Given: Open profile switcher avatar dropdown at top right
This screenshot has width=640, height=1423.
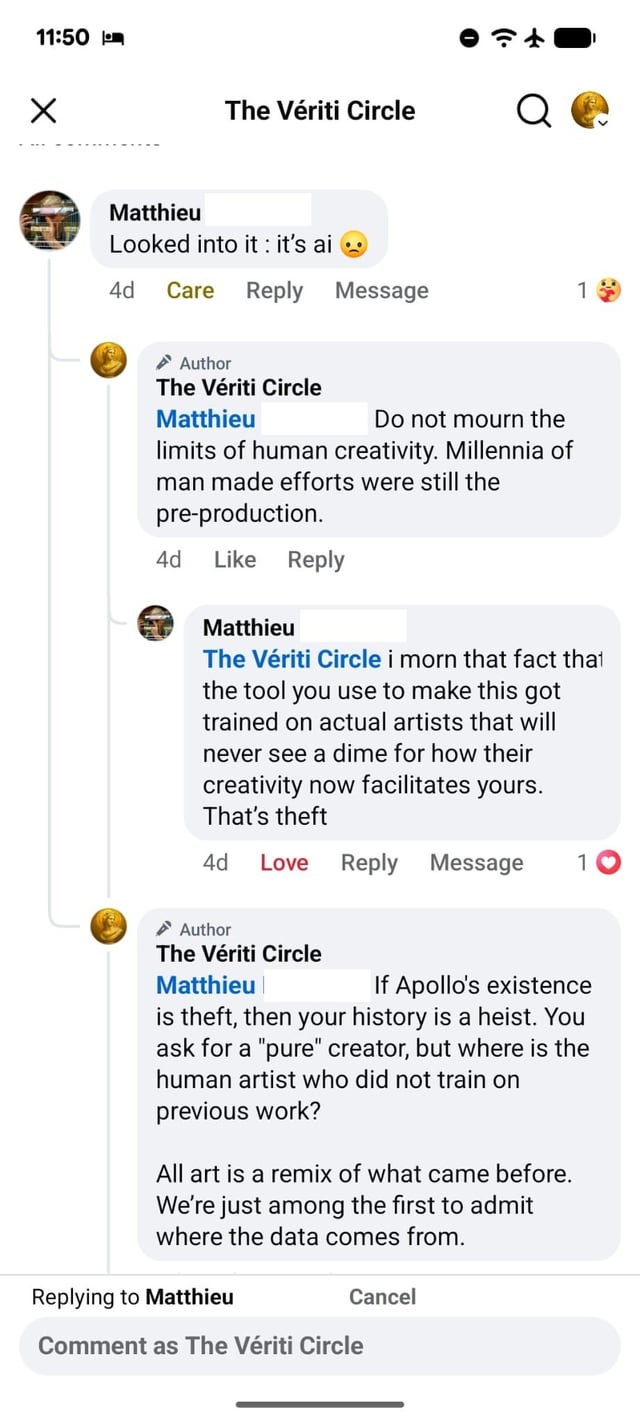Looking at the screenshot, I should coord(590,111).
